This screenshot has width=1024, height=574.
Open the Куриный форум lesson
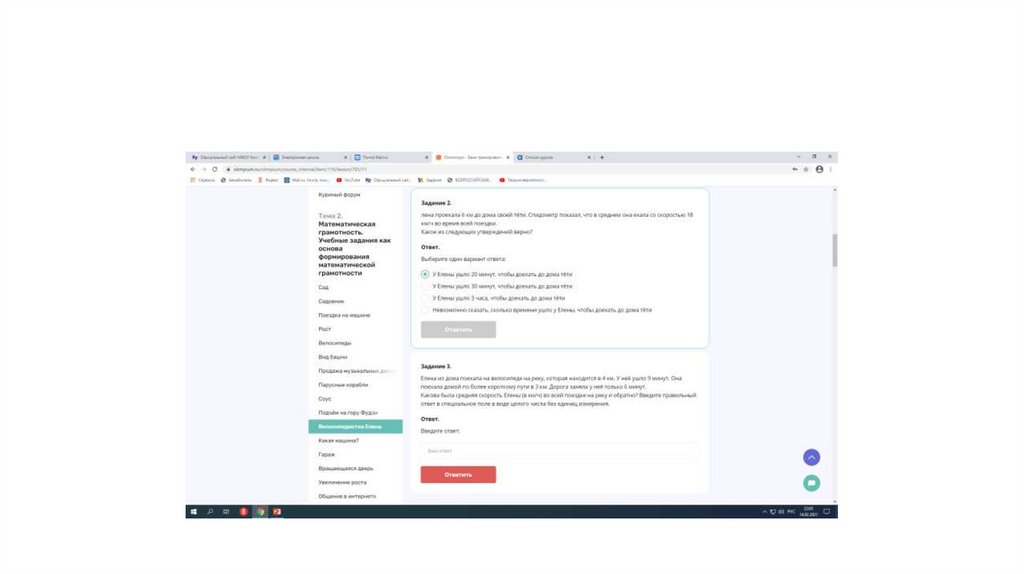click(x=339, y=195)
